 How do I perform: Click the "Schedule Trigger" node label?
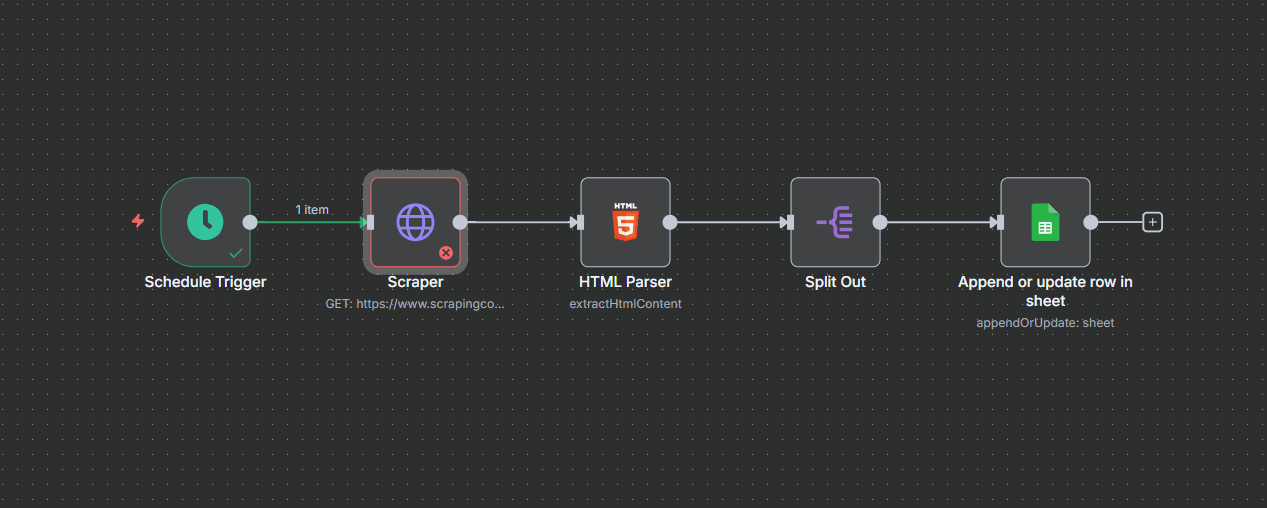[205, 282]
